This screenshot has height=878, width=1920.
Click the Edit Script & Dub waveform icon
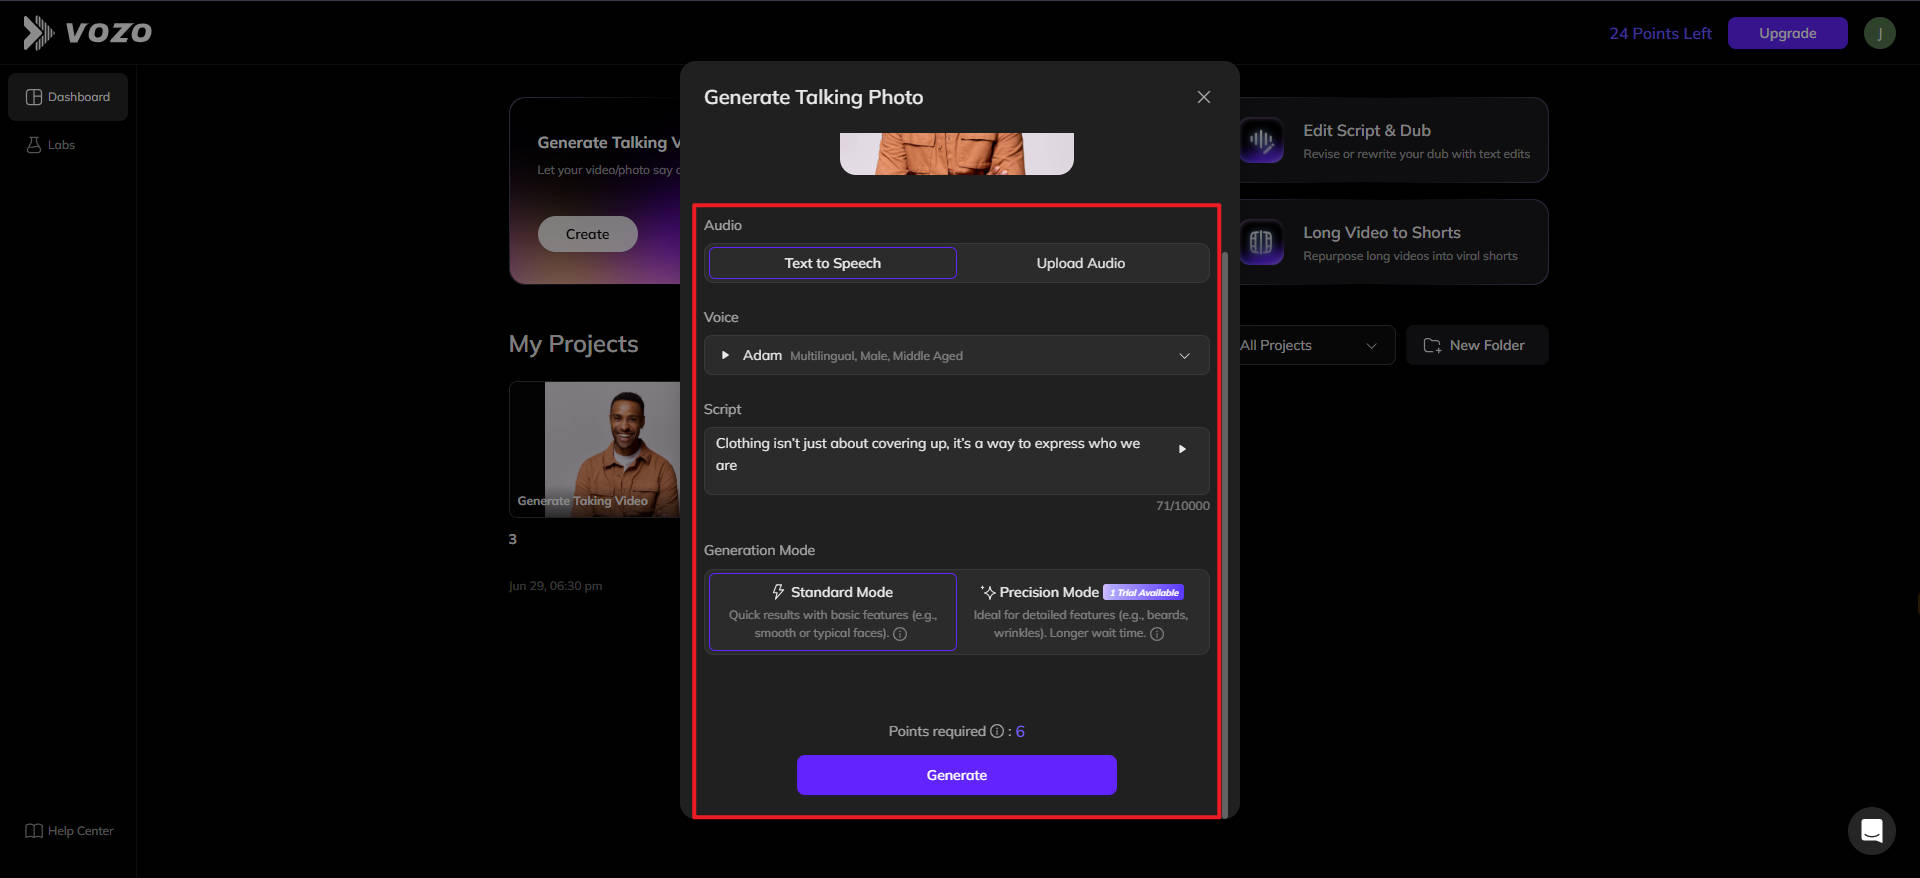(1261, 140)
